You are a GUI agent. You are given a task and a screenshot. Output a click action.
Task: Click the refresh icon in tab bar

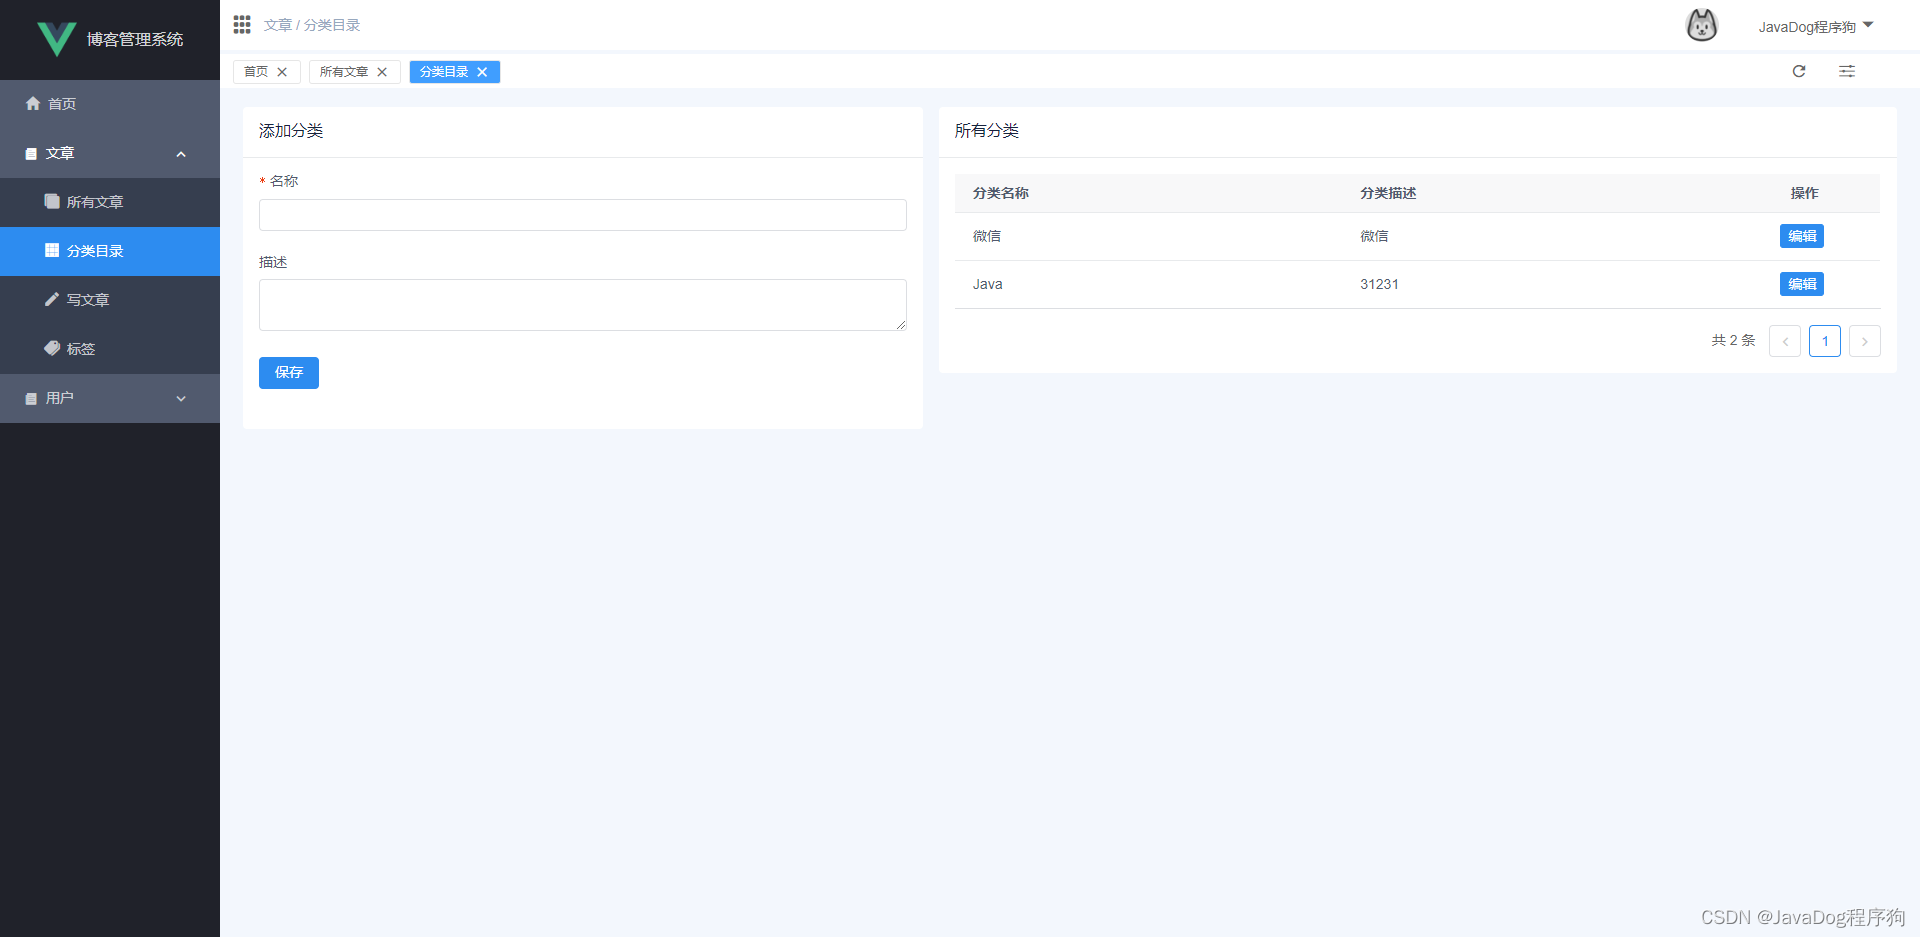pyautogui.click(x=1799, y=71)
